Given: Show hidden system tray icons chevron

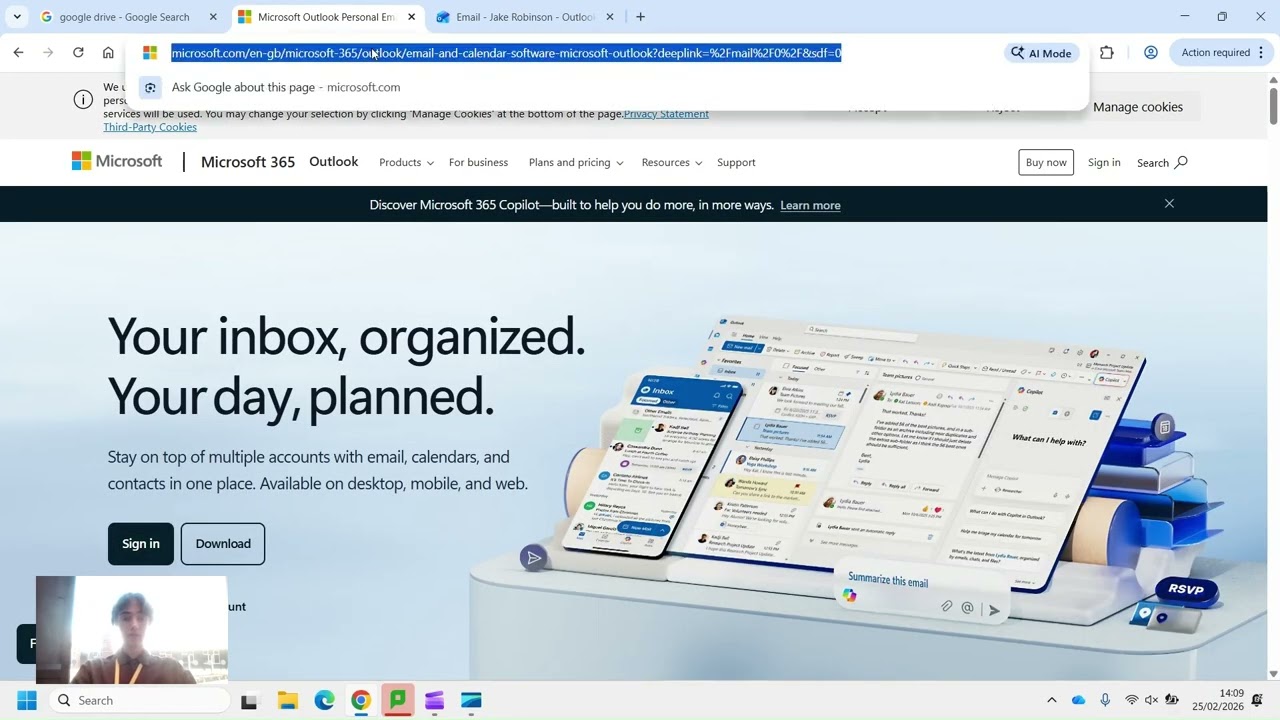Looking at the screenshot, I should [x=1051, y=700].
